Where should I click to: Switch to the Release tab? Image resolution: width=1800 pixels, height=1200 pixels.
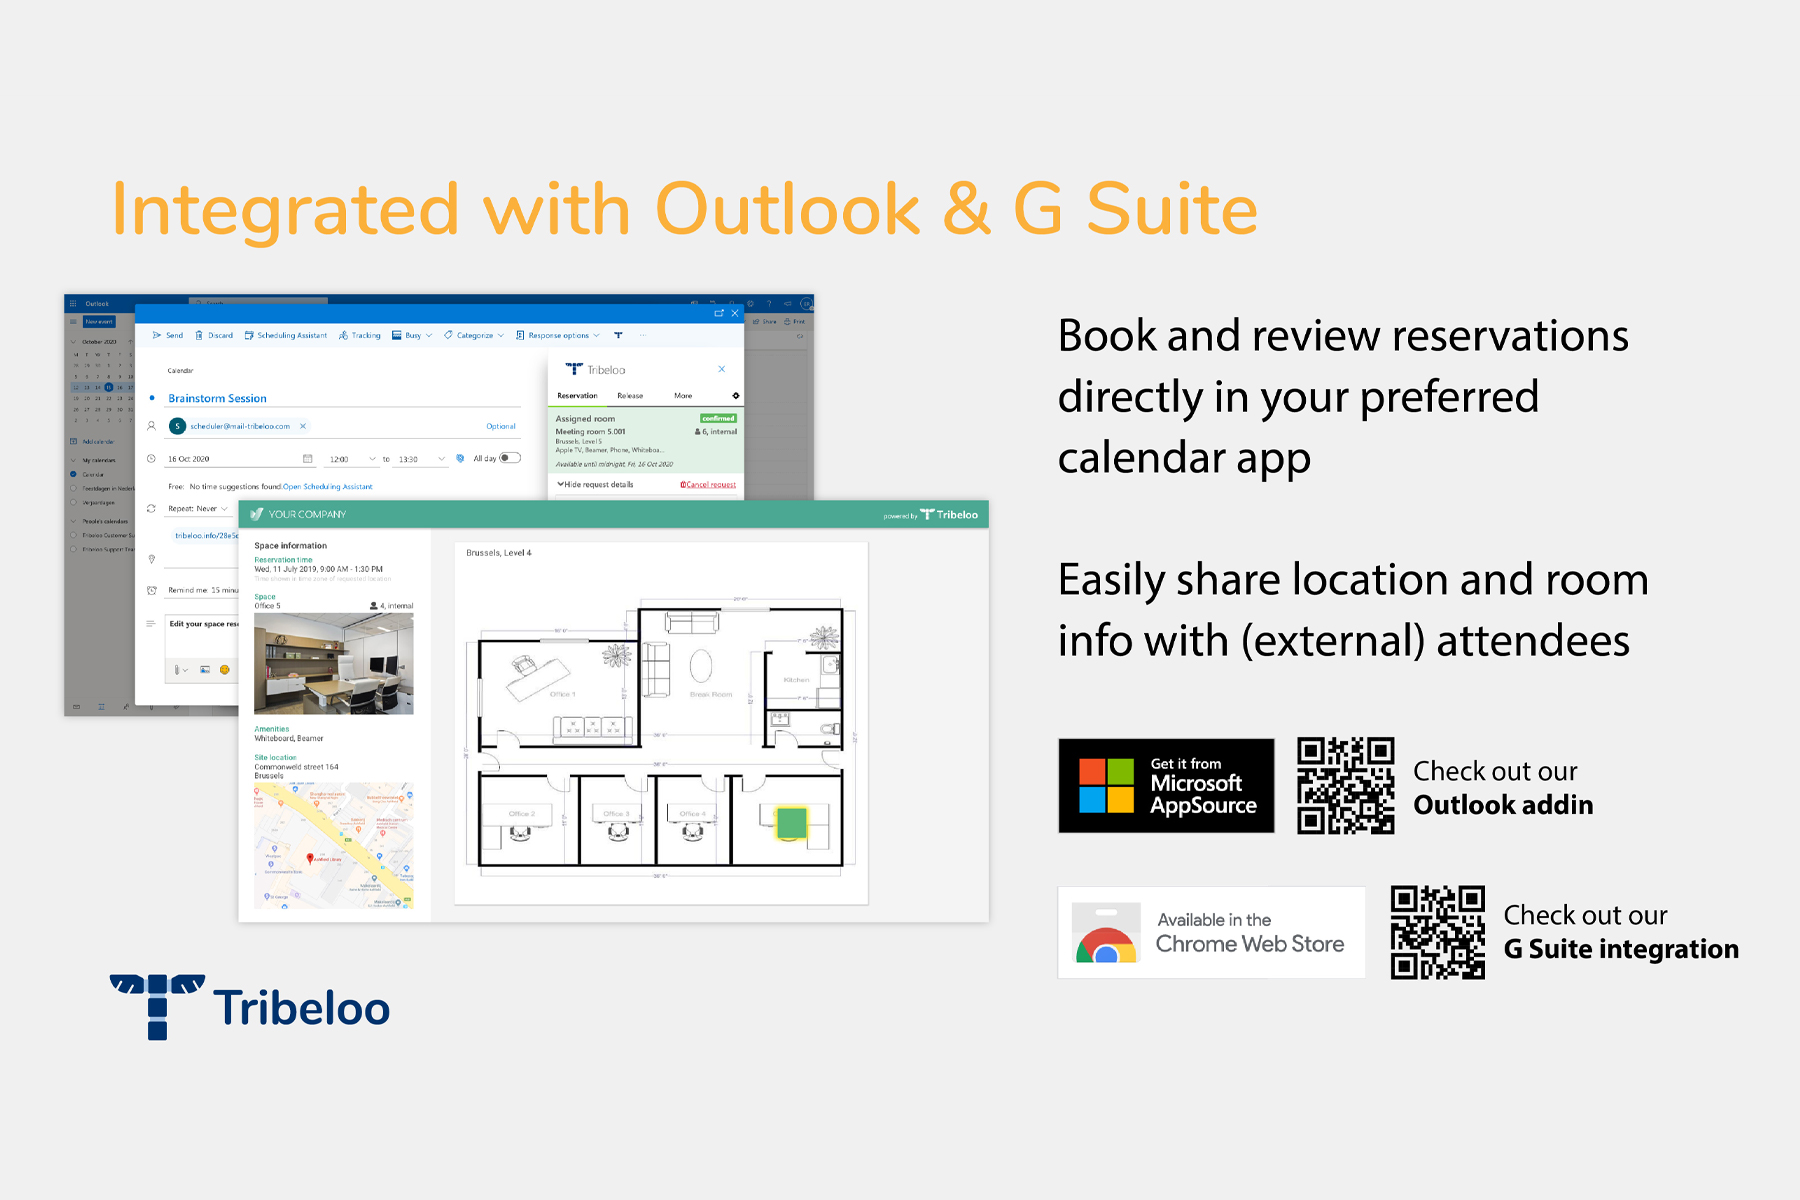click(x=630, y=396)
